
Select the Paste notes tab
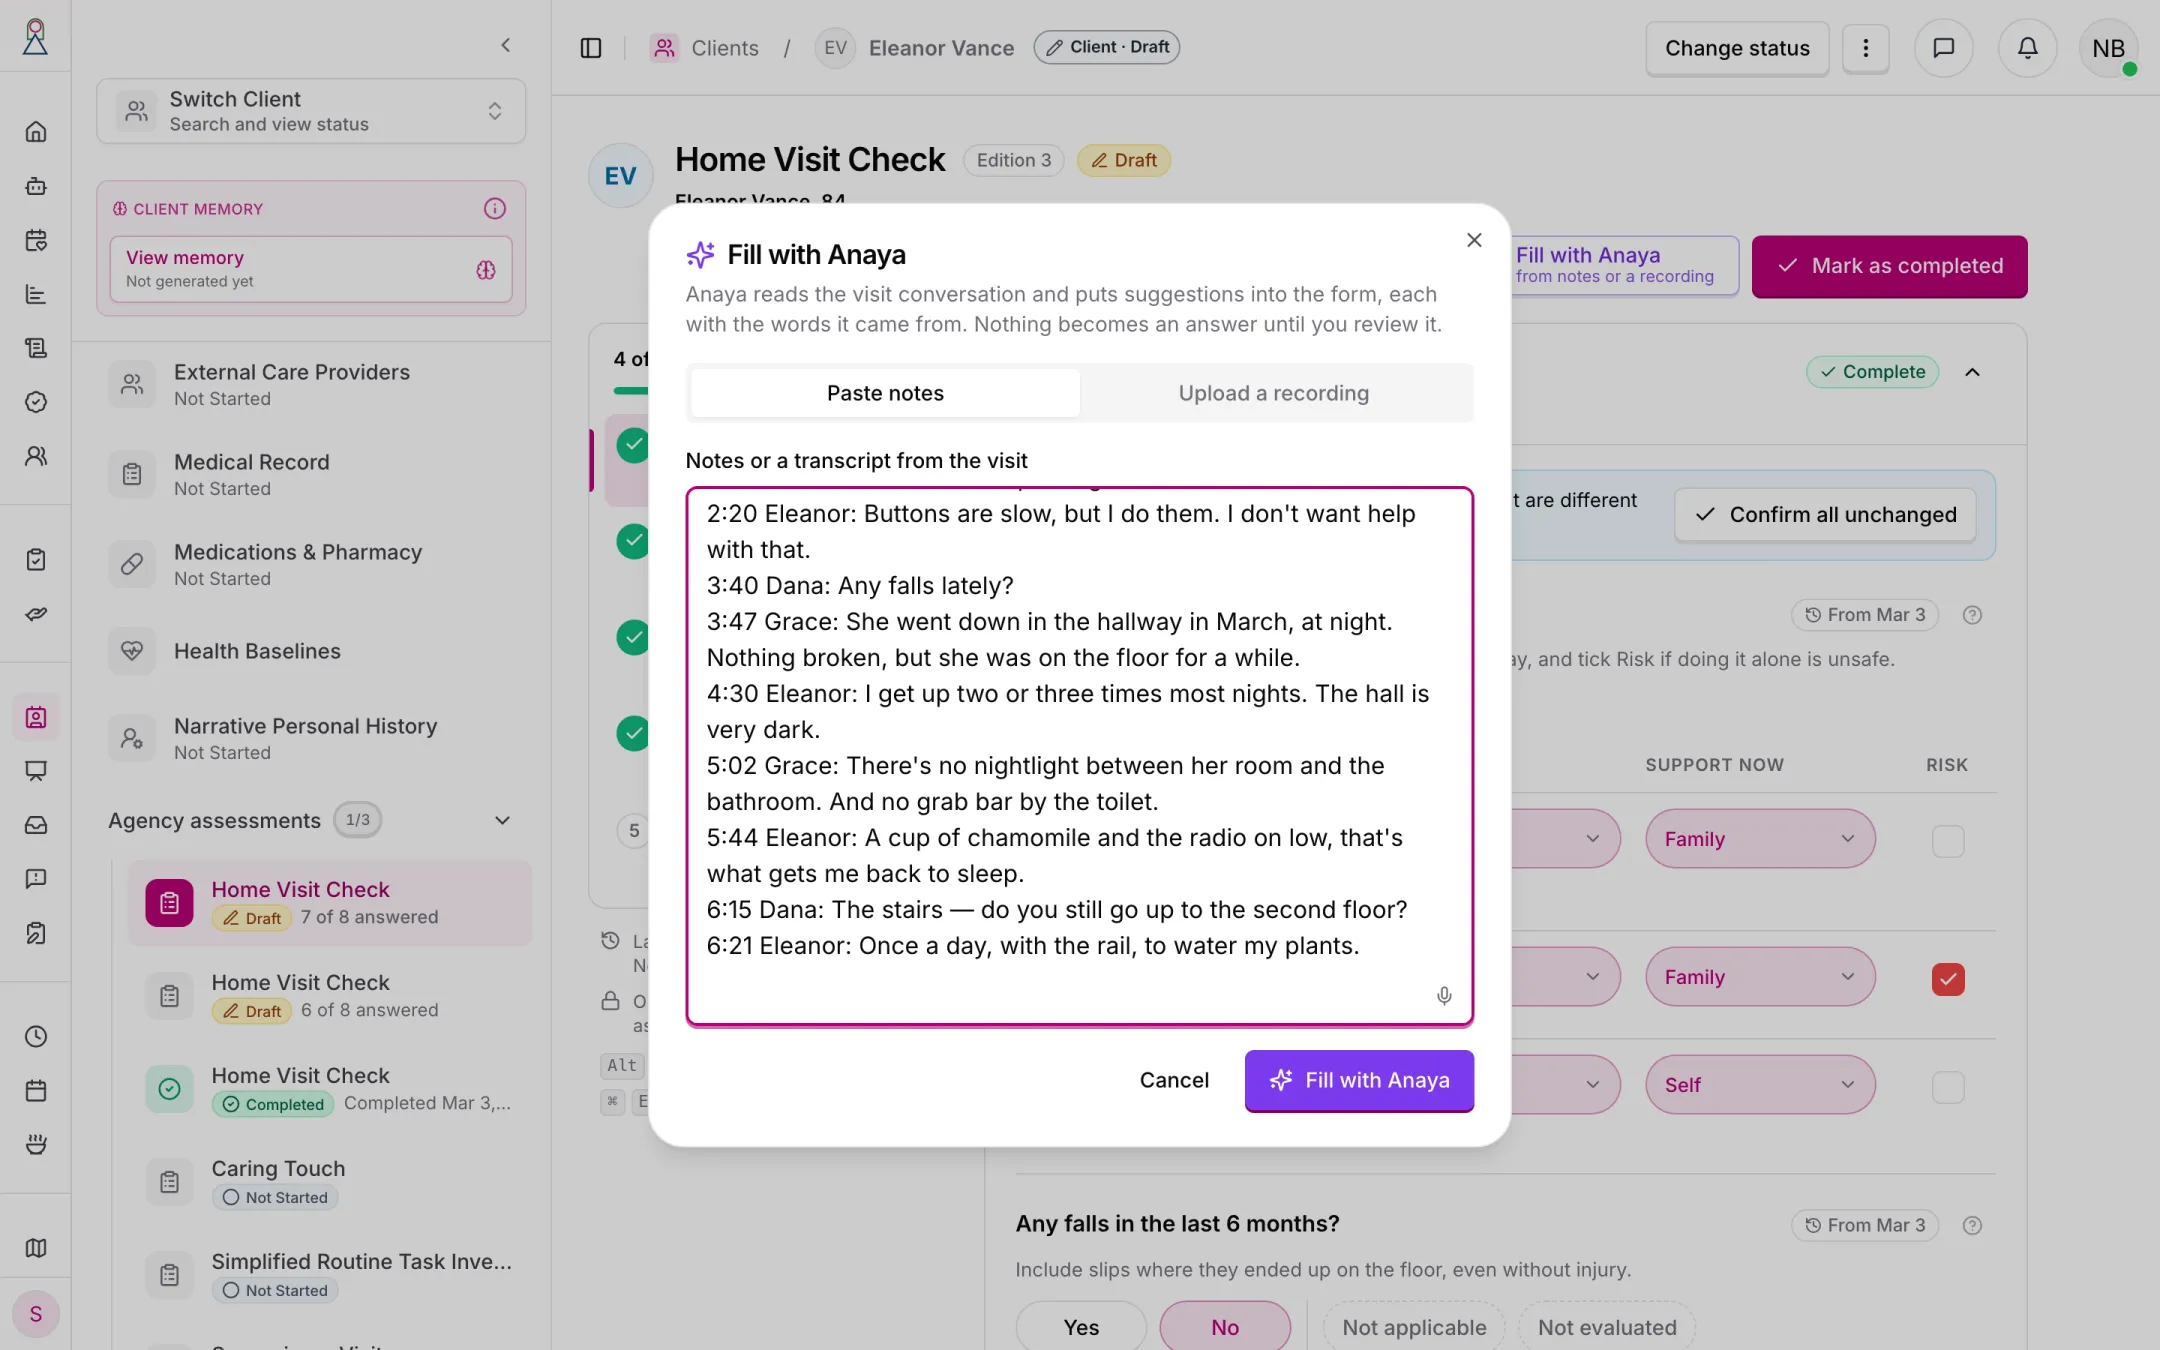click(x=885, y=393)
